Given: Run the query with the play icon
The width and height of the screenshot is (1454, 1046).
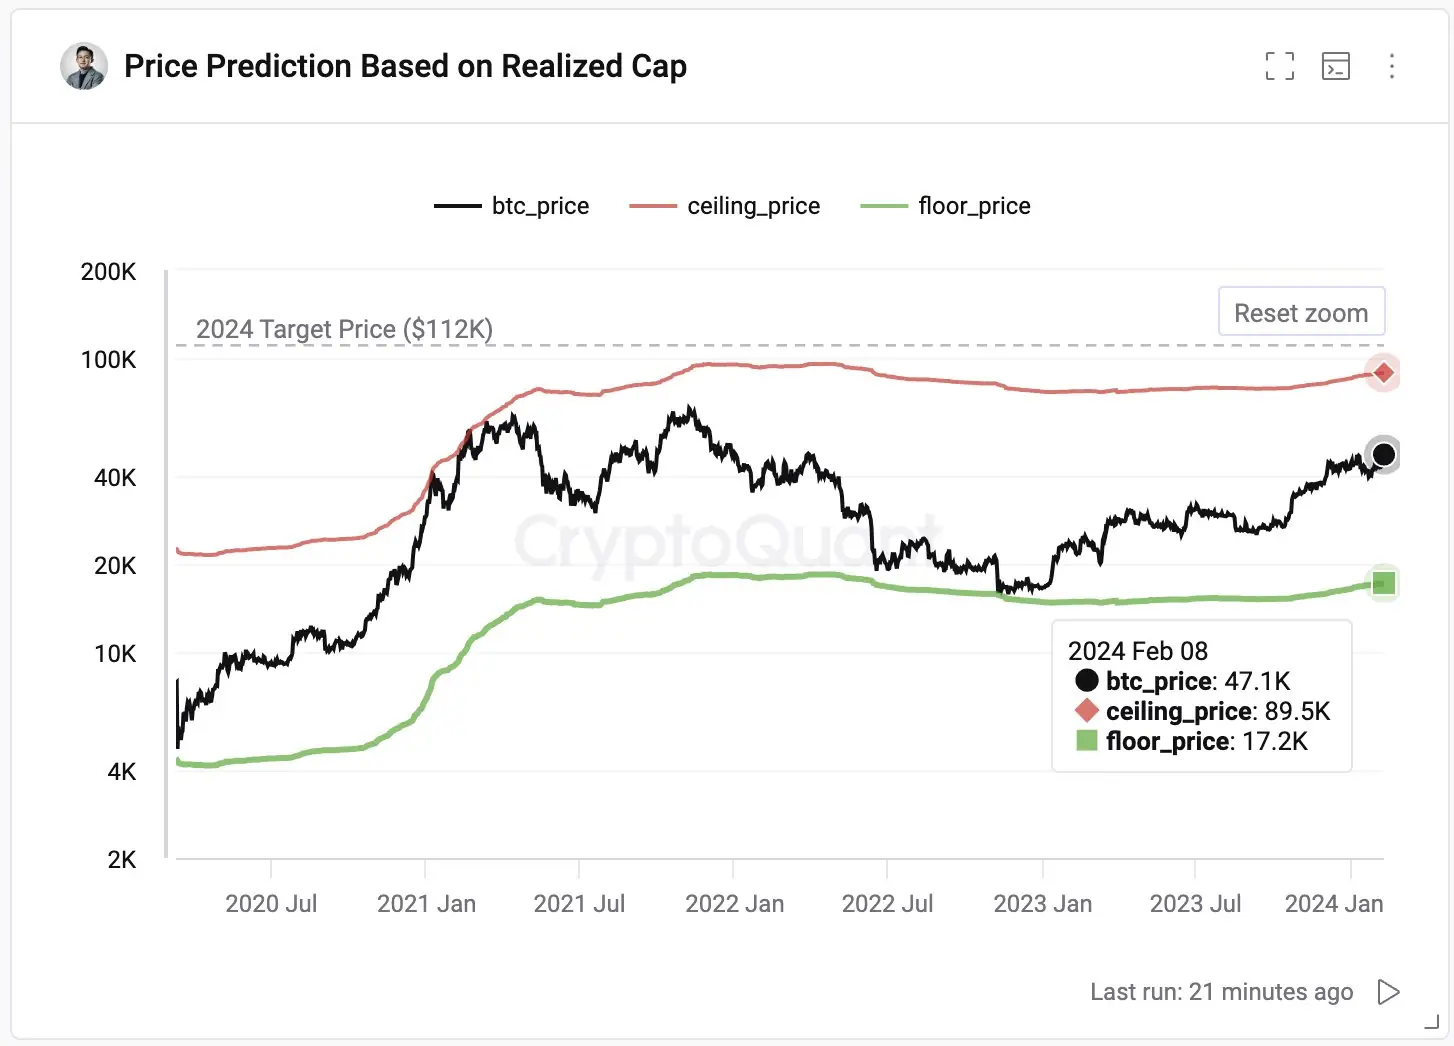Looking at the screenshot, I should 1388,991.
